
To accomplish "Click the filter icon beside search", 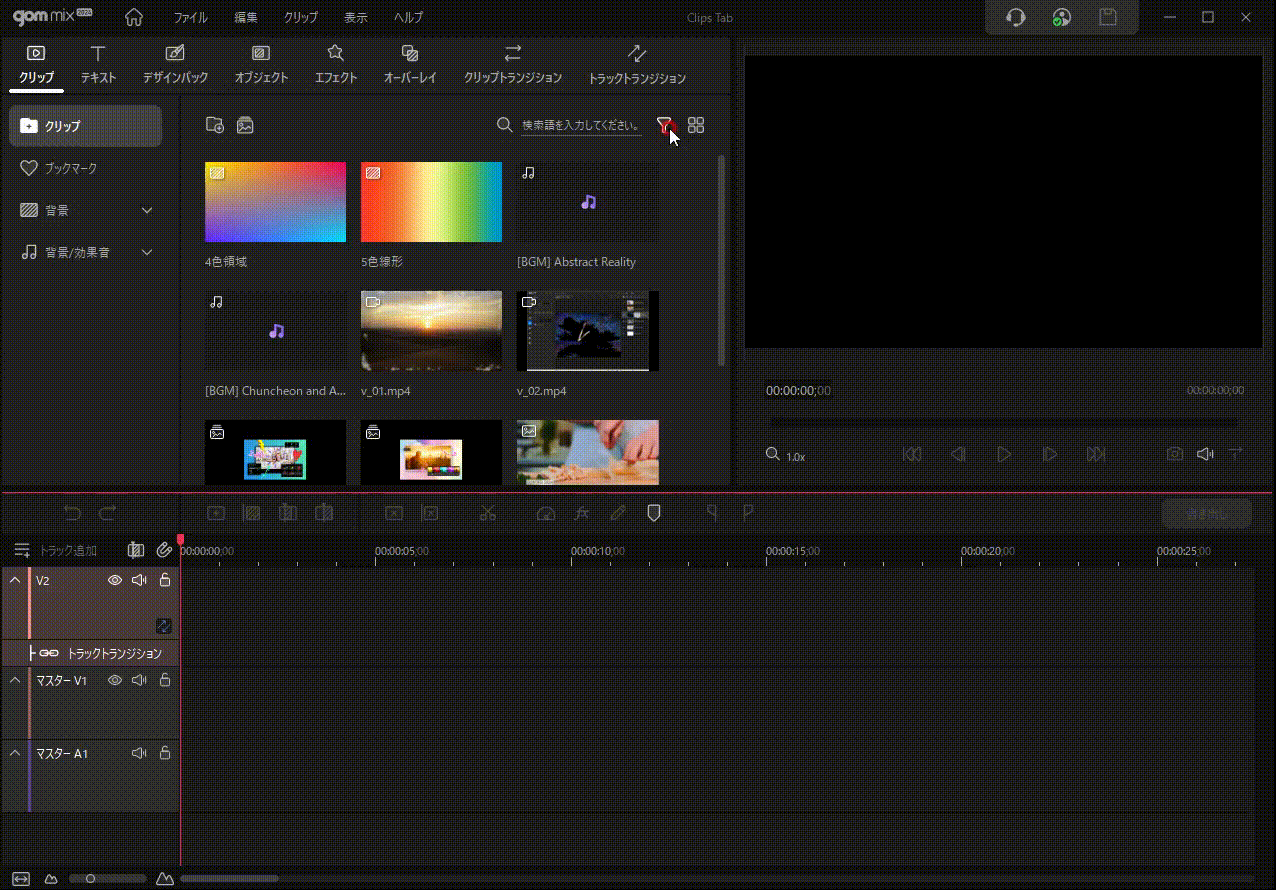I will click(x=664, y=125).
